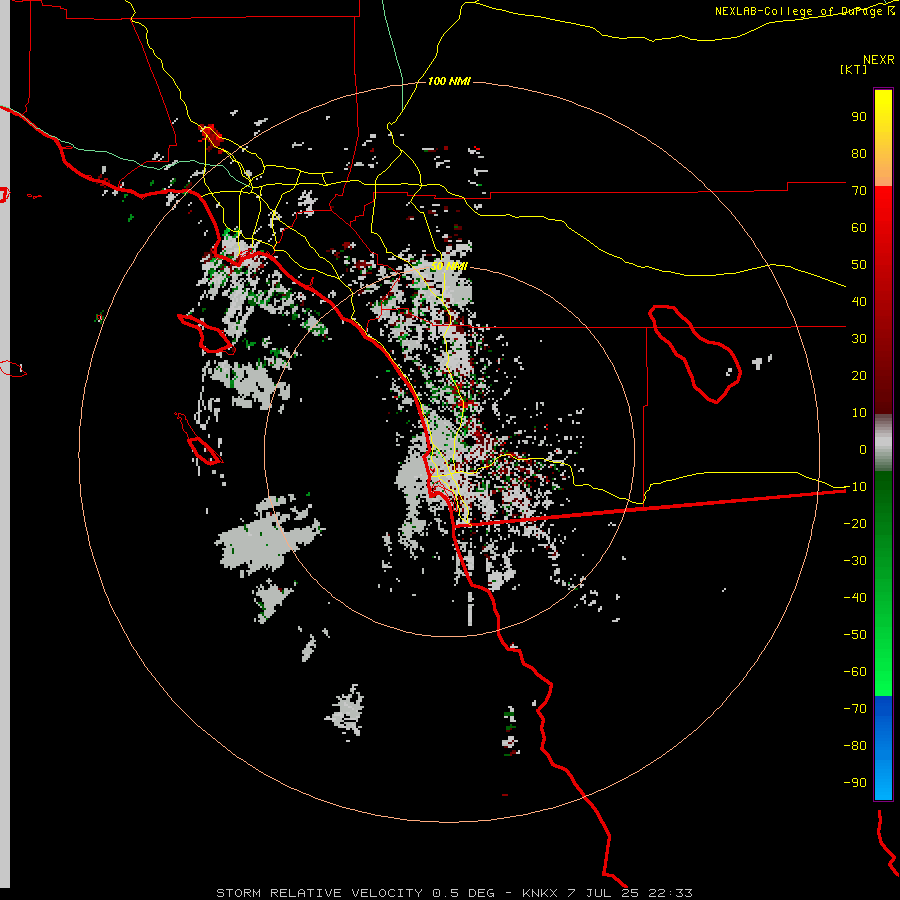900x900 pixels.
Task: Click the 50 NMI range ring label
Action: coord(449,266)
